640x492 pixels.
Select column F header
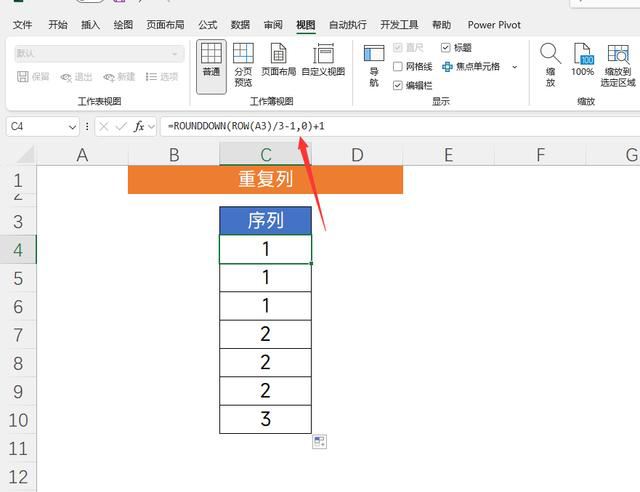(x=540, y=155)
